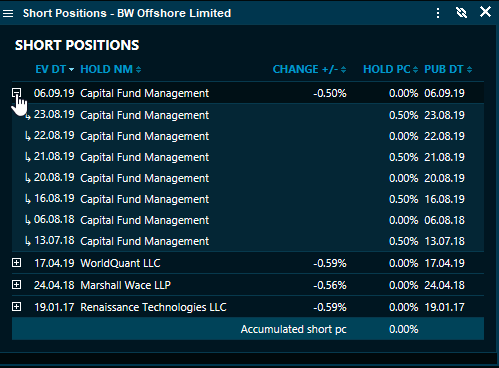Sort by the HOLD NM column

coord(111,69)
